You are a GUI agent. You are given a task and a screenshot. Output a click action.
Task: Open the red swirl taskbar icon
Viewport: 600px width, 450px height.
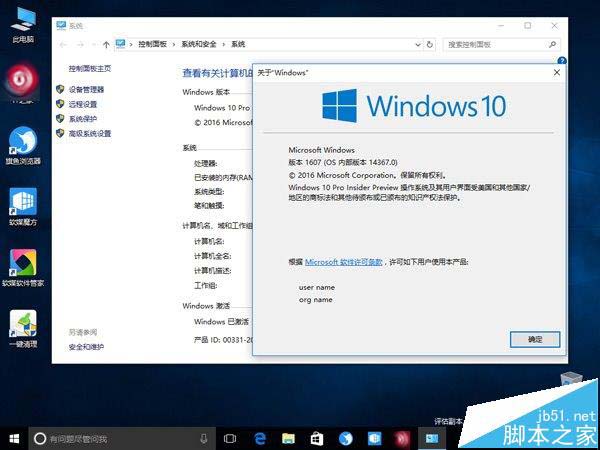tap(403, 439)
